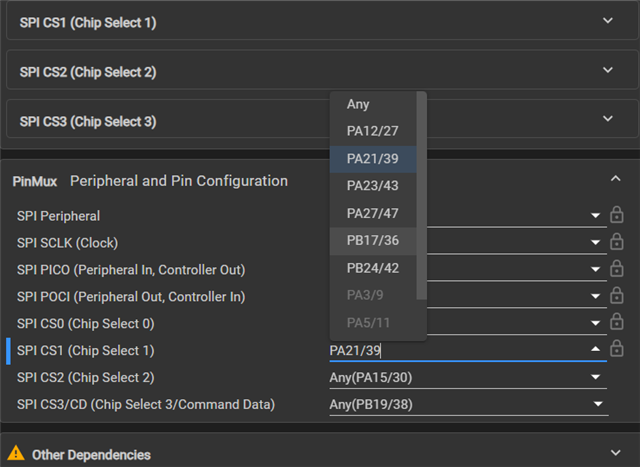640x467 pixels.
Task: Expand the SPI CS3 (Chip Select 3) section
Action: pos(608,118)
